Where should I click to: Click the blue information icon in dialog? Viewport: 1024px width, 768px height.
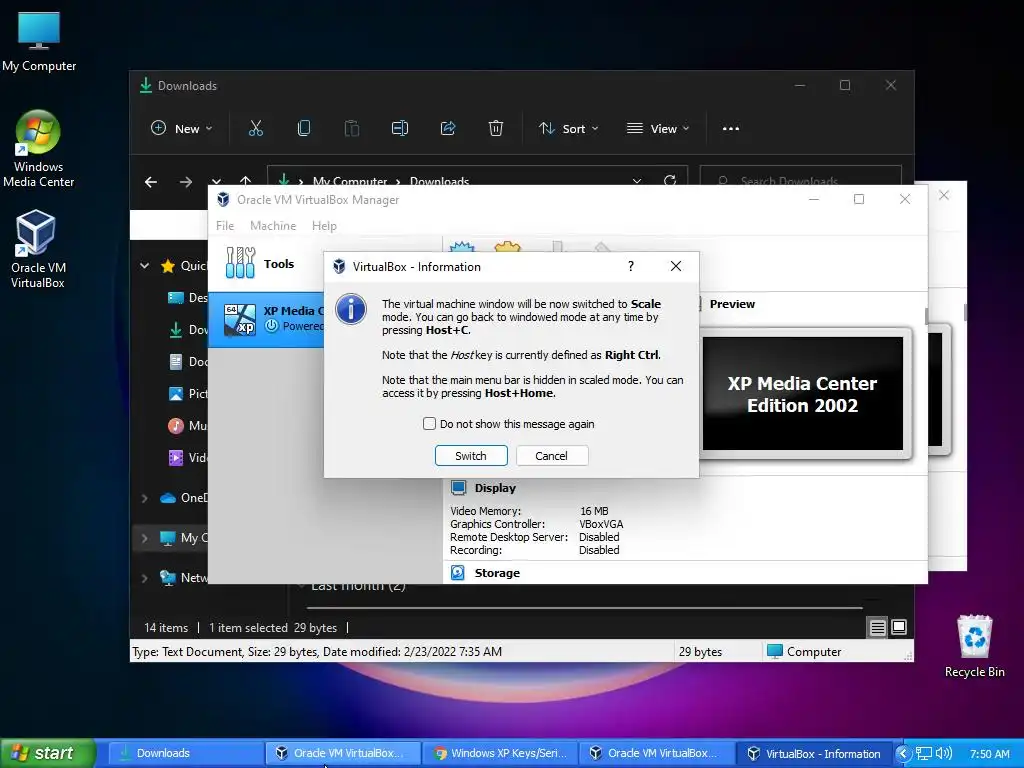[351, 309]
